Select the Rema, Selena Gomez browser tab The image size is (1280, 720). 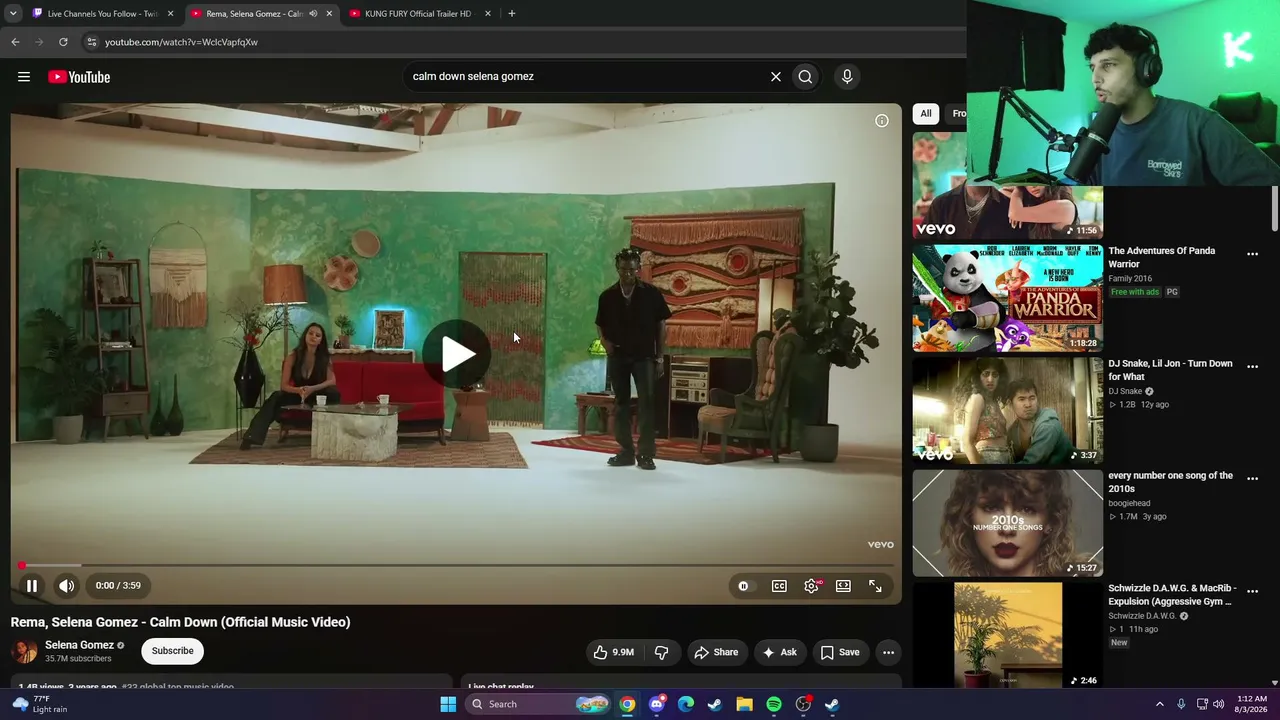(255, 14)
